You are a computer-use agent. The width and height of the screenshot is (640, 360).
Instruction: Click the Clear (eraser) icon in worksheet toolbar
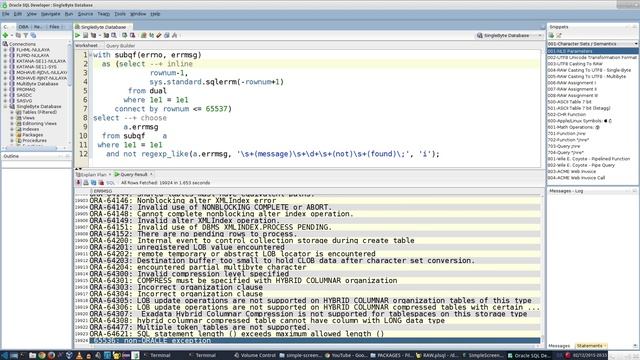click(x=159, y=36)
